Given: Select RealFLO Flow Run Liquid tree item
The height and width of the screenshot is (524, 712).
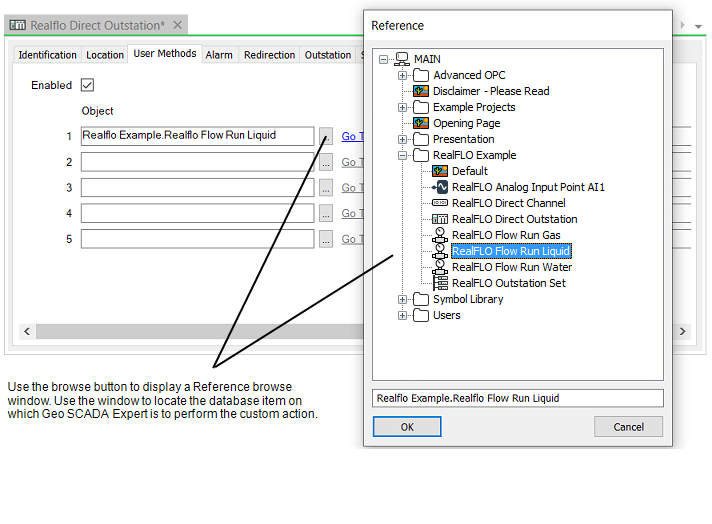Looking at the screenshot, I should 510,251.
